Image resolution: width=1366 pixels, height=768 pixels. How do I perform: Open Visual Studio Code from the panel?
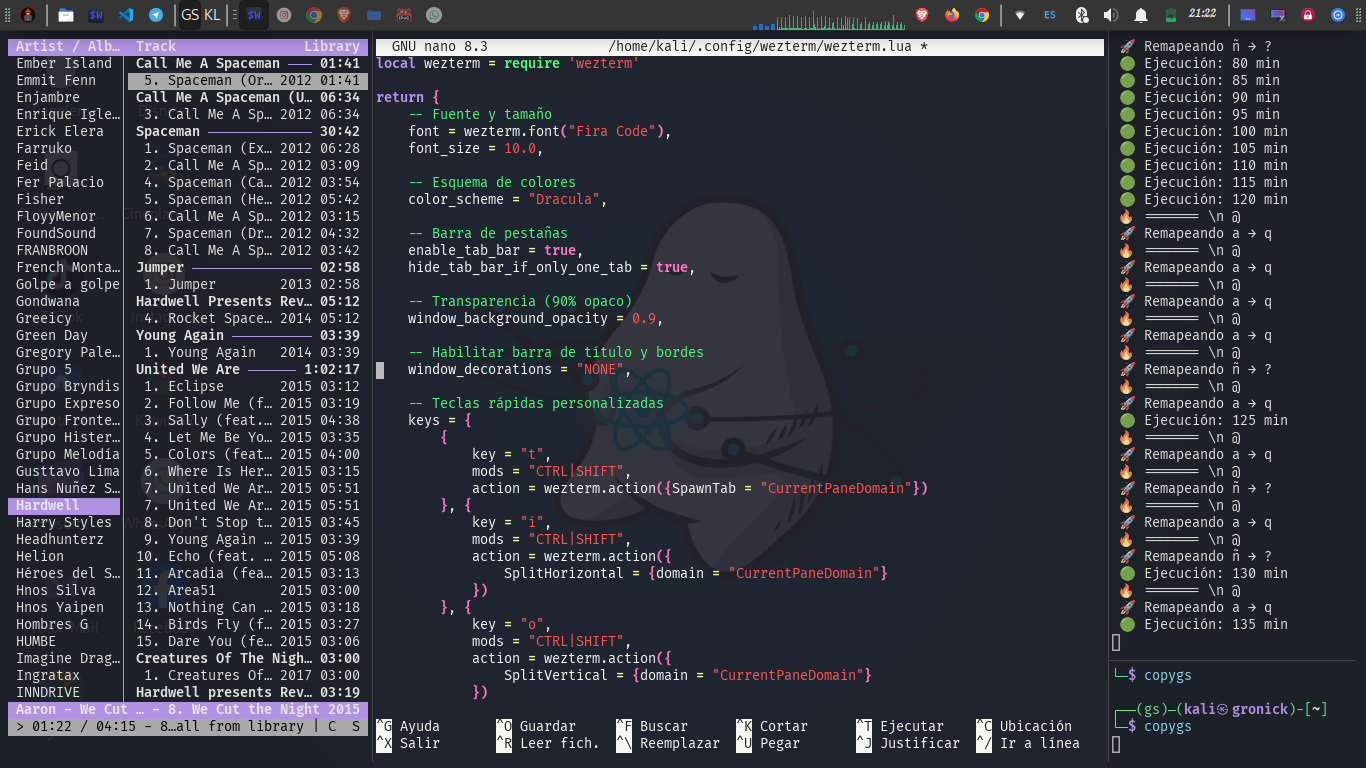pyautogui.click(x=126, y=15)
